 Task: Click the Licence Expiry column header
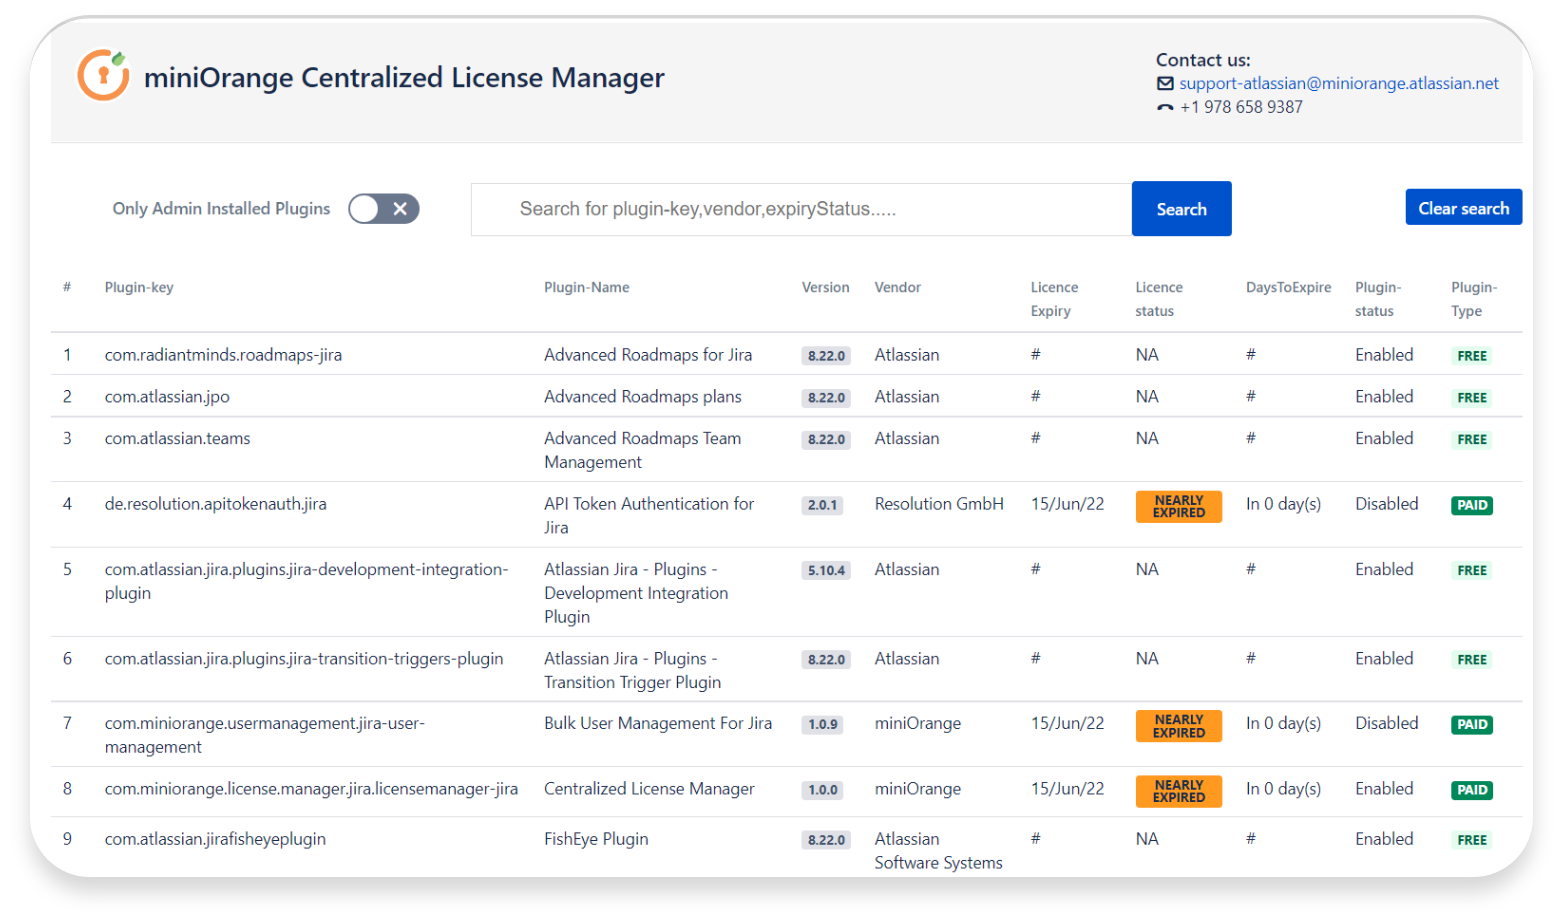pyautogui.click(x=1055, y=299)
